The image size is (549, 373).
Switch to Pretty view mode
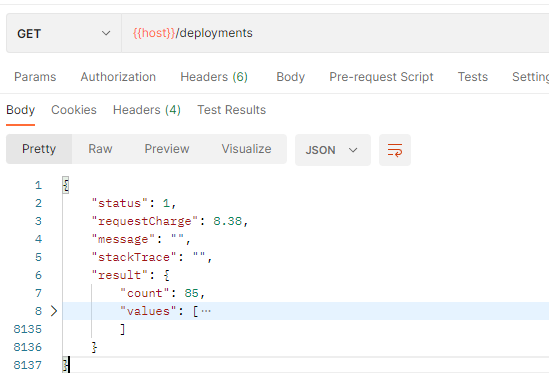click(x=39, y=149)
